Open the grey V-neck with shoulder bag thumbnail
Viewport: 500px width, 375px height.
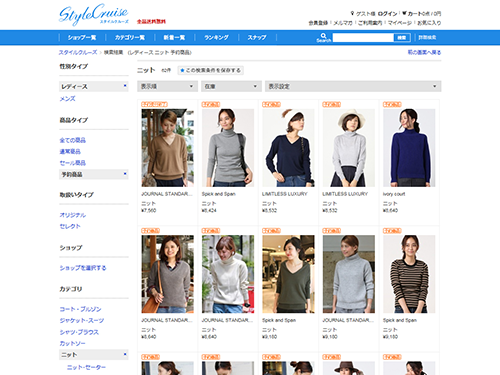167,274
